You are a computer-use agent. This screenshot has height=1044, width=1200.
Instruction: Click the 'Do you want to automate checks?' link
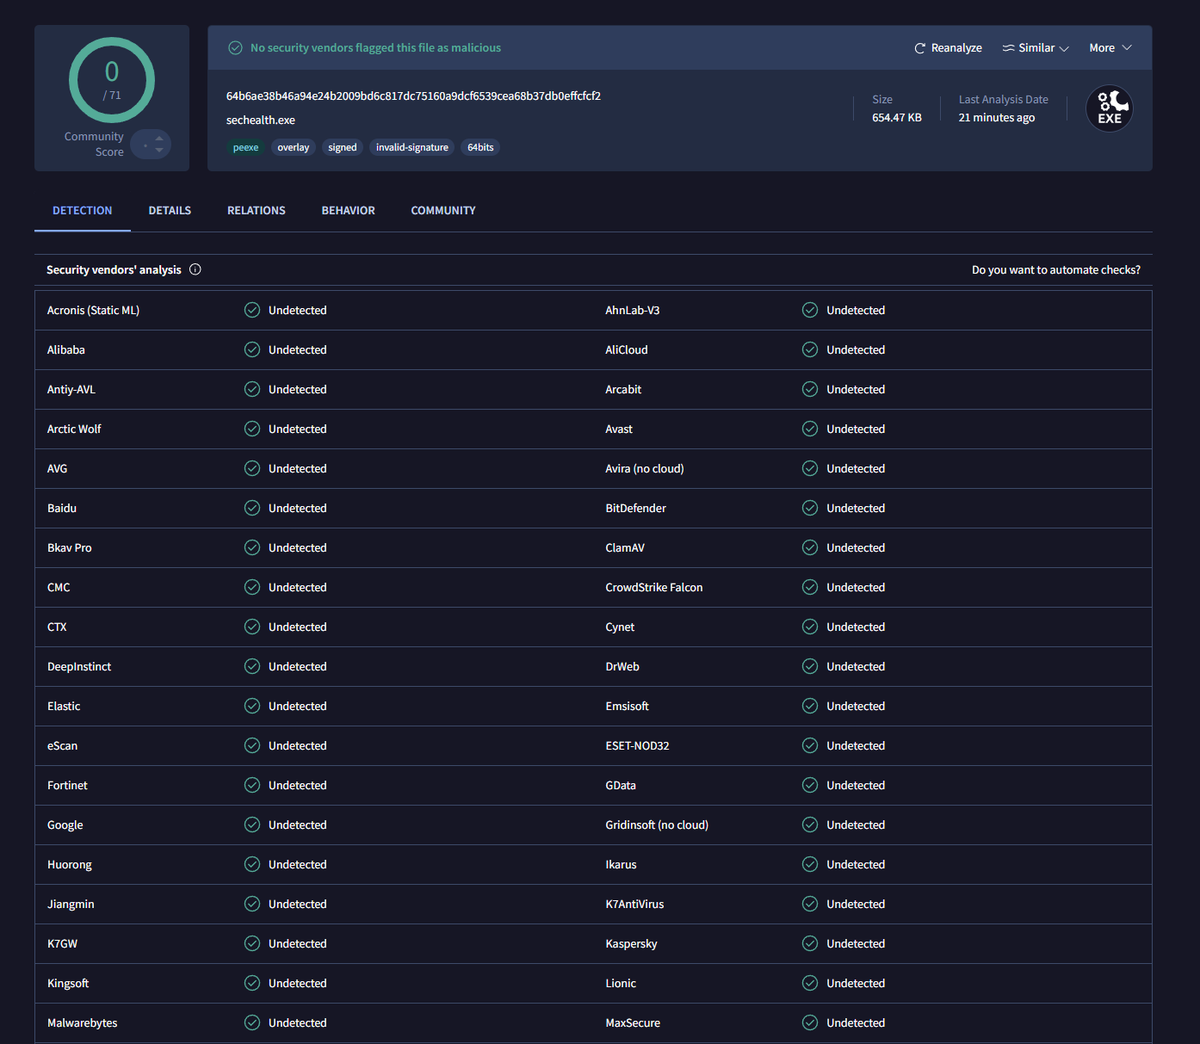tap(1056, 270)
